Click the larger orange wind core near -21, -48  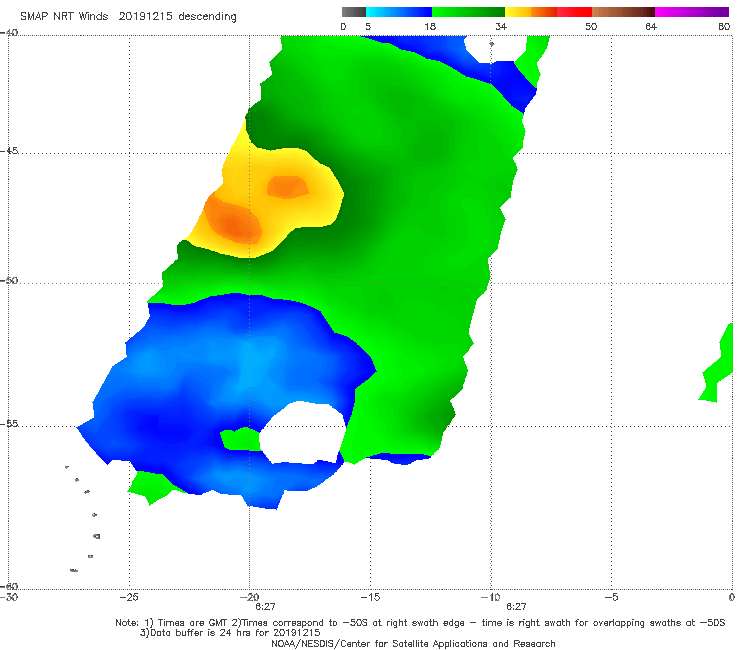pos(234,219)
